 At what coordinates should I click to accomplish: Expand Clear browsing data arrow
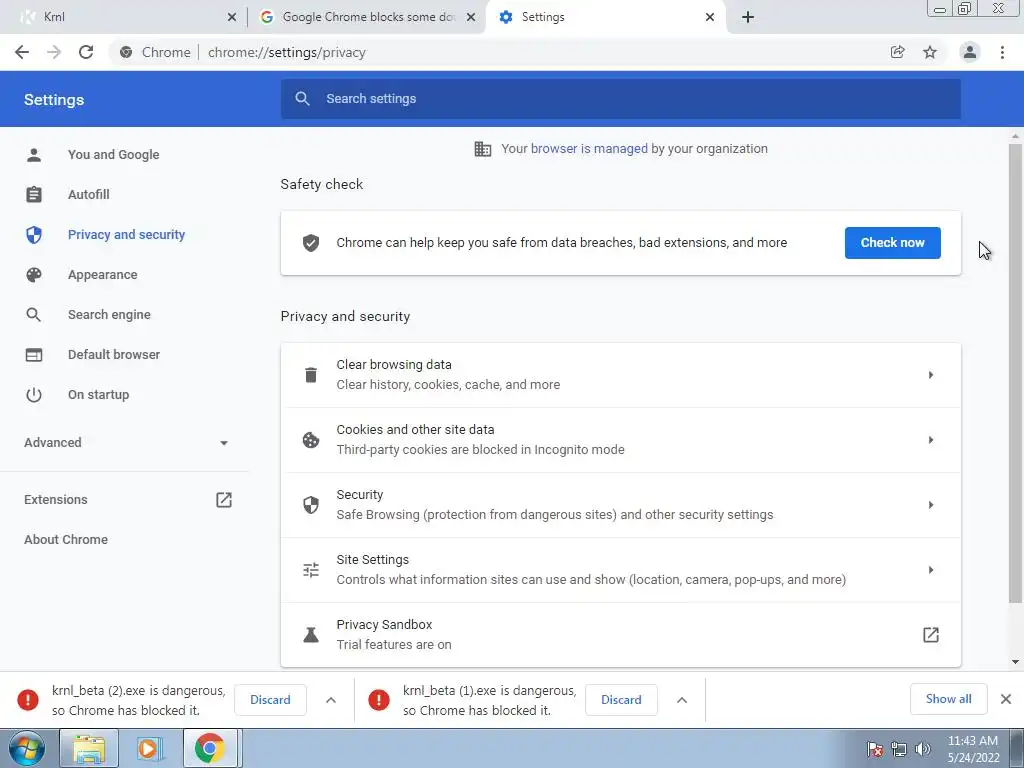[931, 375]
